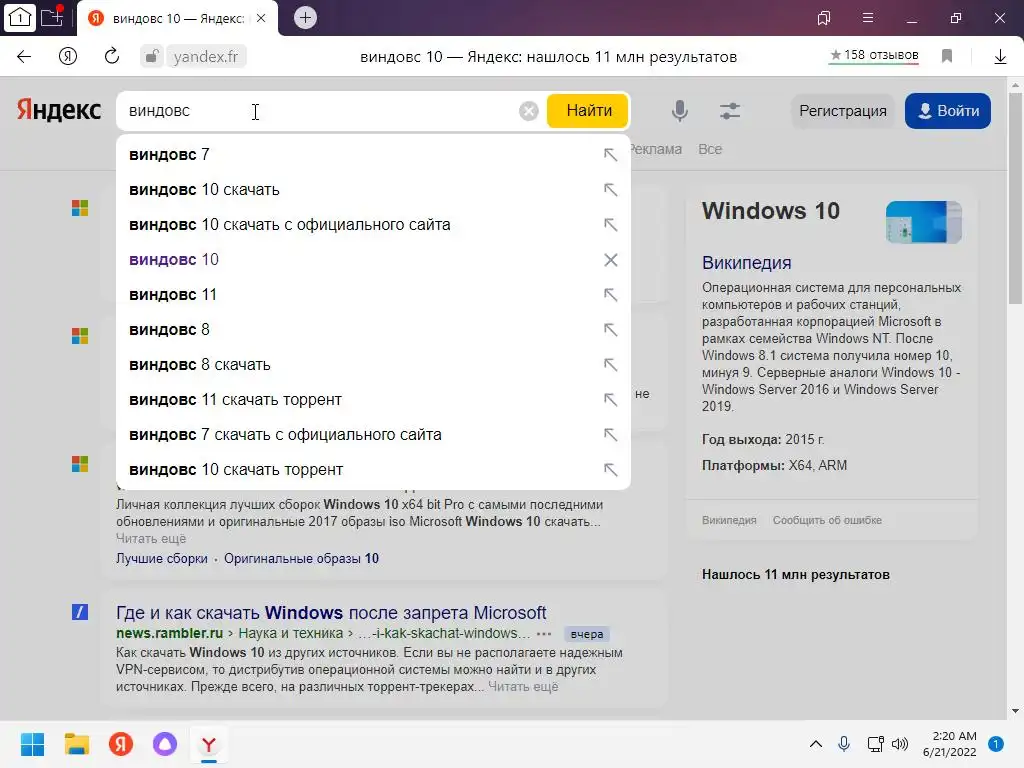Insert 'виндовс 8' via its arrow icon
The width and height of the screenshot is (1024, 768).
[x=611, y=330]
